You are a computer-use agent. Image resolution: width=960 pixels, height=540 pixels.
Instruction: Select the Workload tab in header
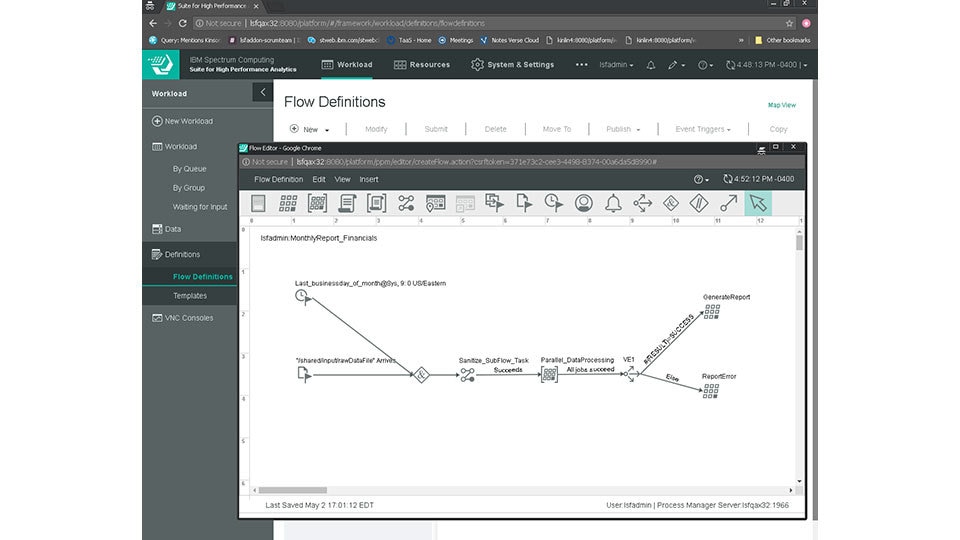click(347, 64)
